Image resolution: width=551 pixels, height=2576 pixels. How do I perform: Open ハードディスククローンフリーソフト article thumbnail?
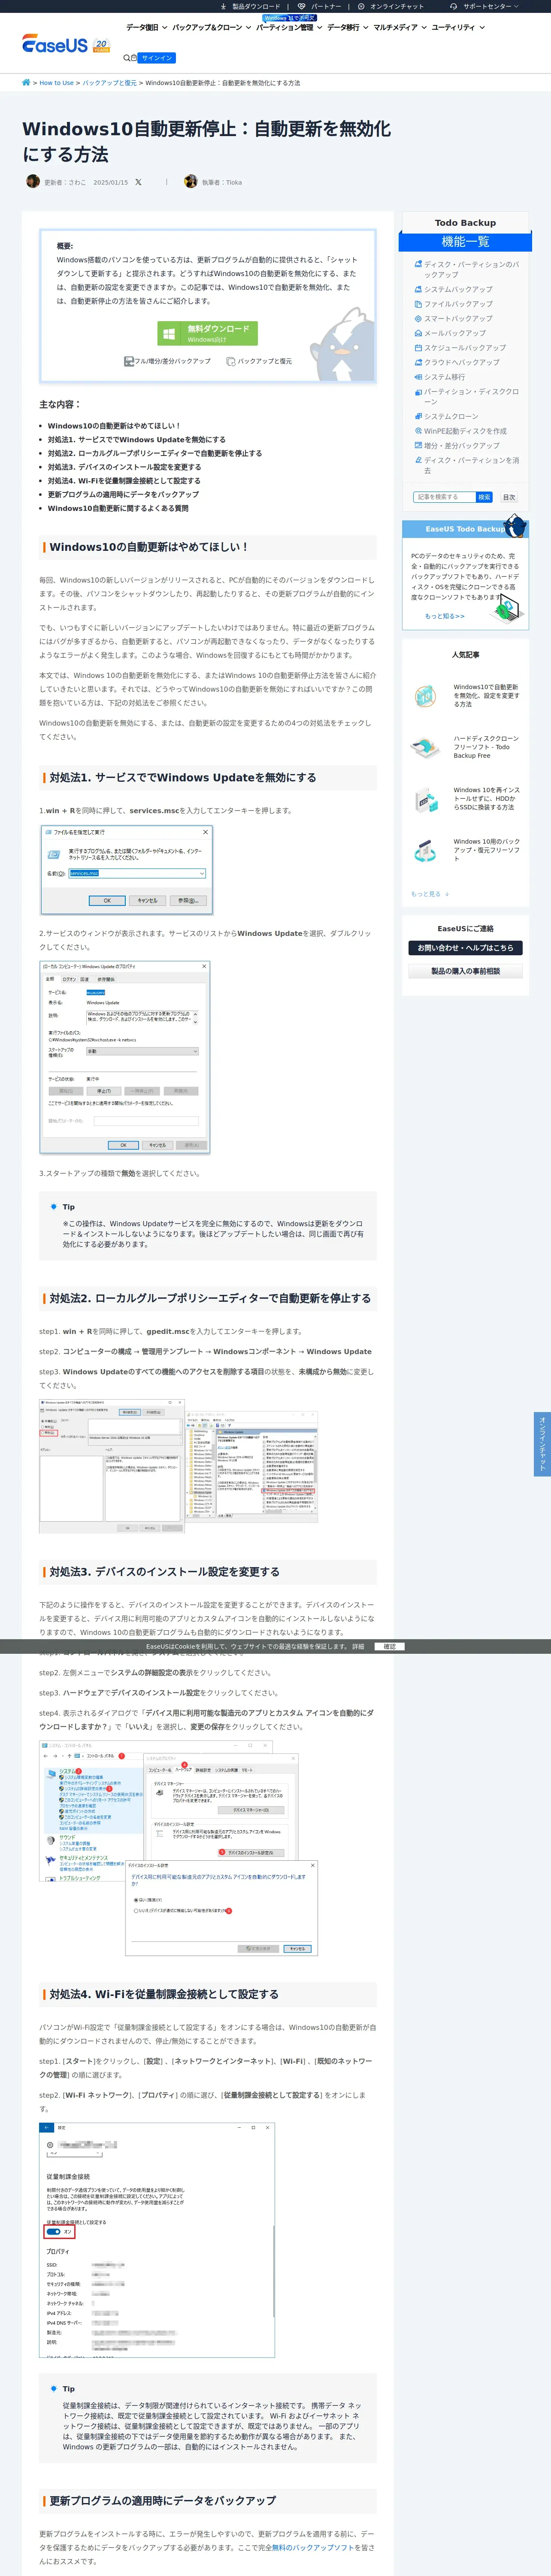tap(425, 747)
